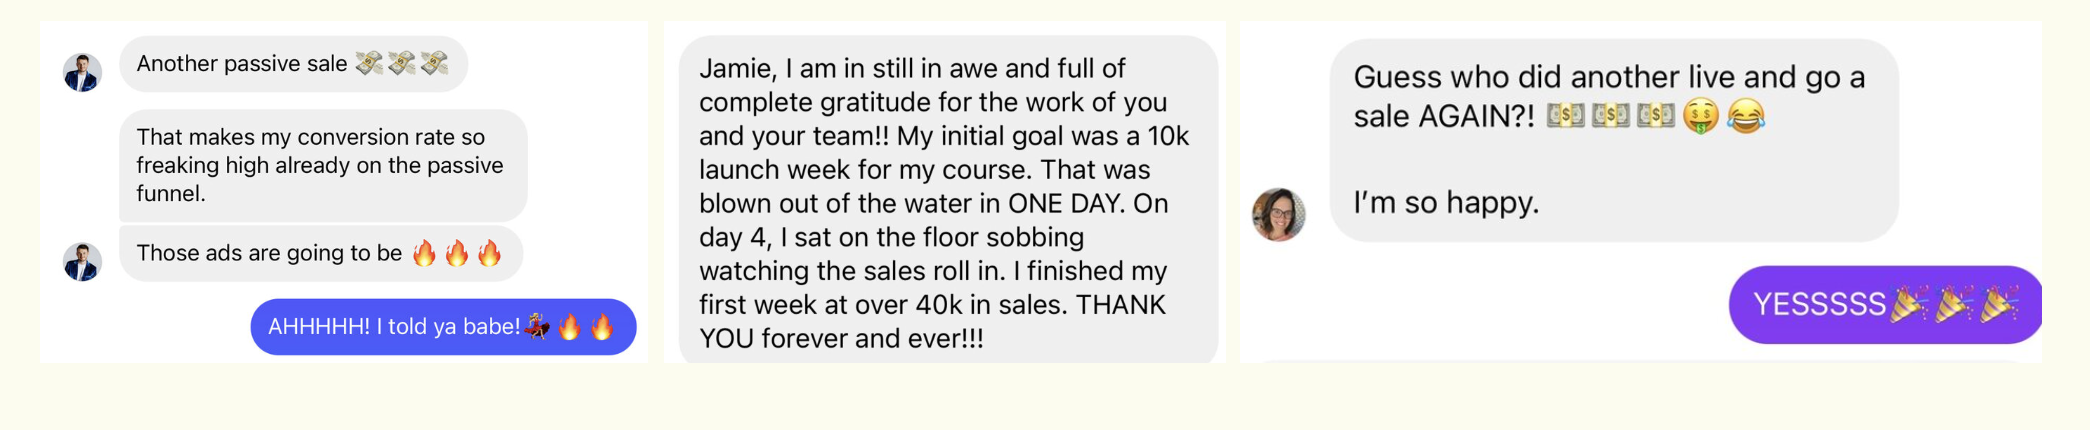Click the first dollar banknote emoji after "AGAIN?!"
Viewport: 2090px width, 430px height.
[1565, 117]
